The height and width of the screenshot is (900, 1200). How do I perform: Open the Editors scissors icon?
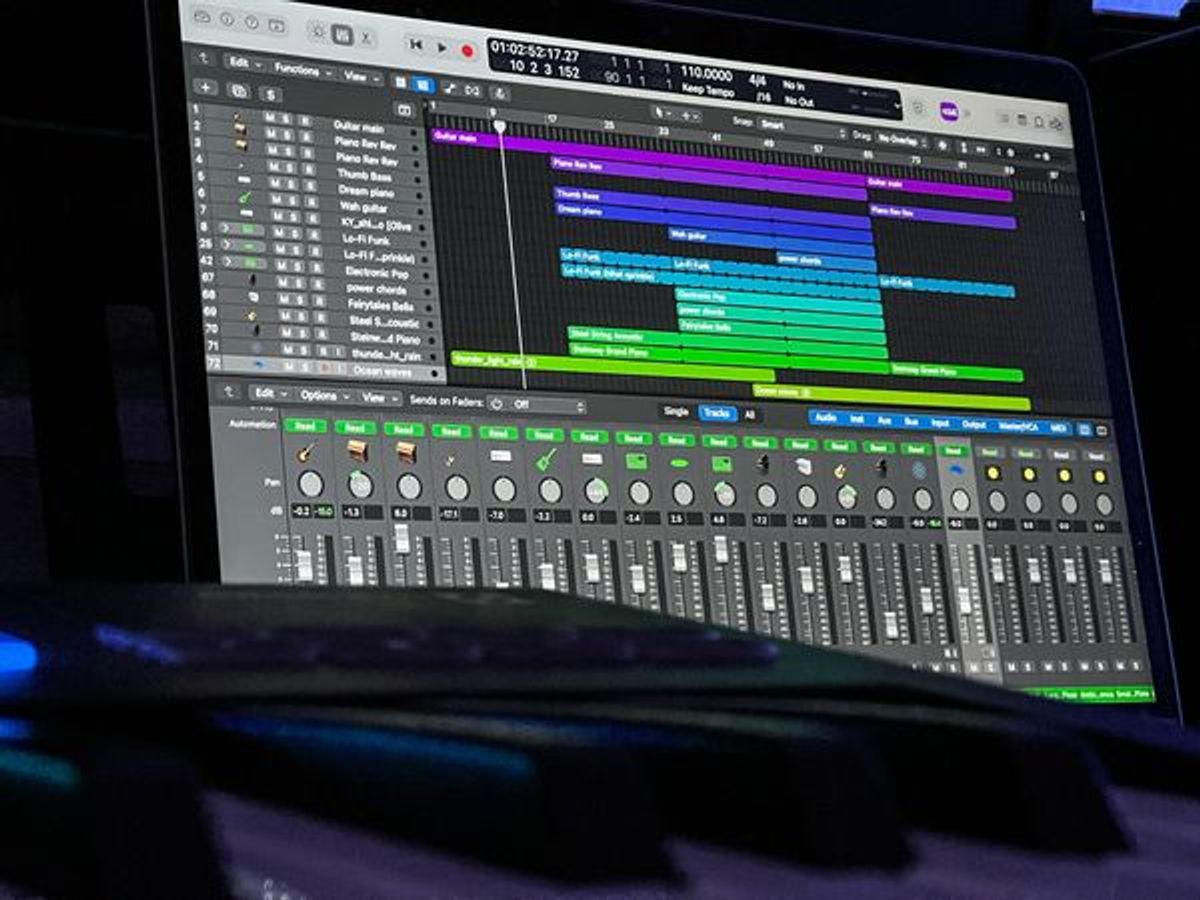[x=367, y=38]
